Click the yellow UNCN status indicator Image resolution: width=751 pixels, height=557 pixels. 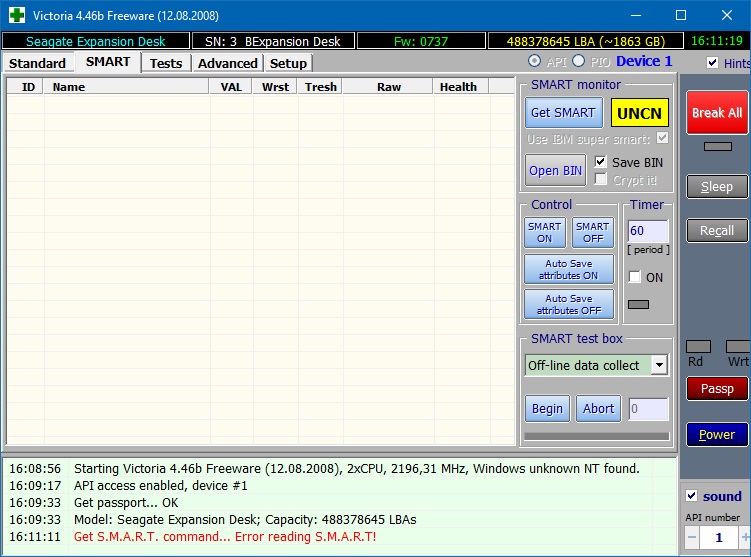[639, 113]
